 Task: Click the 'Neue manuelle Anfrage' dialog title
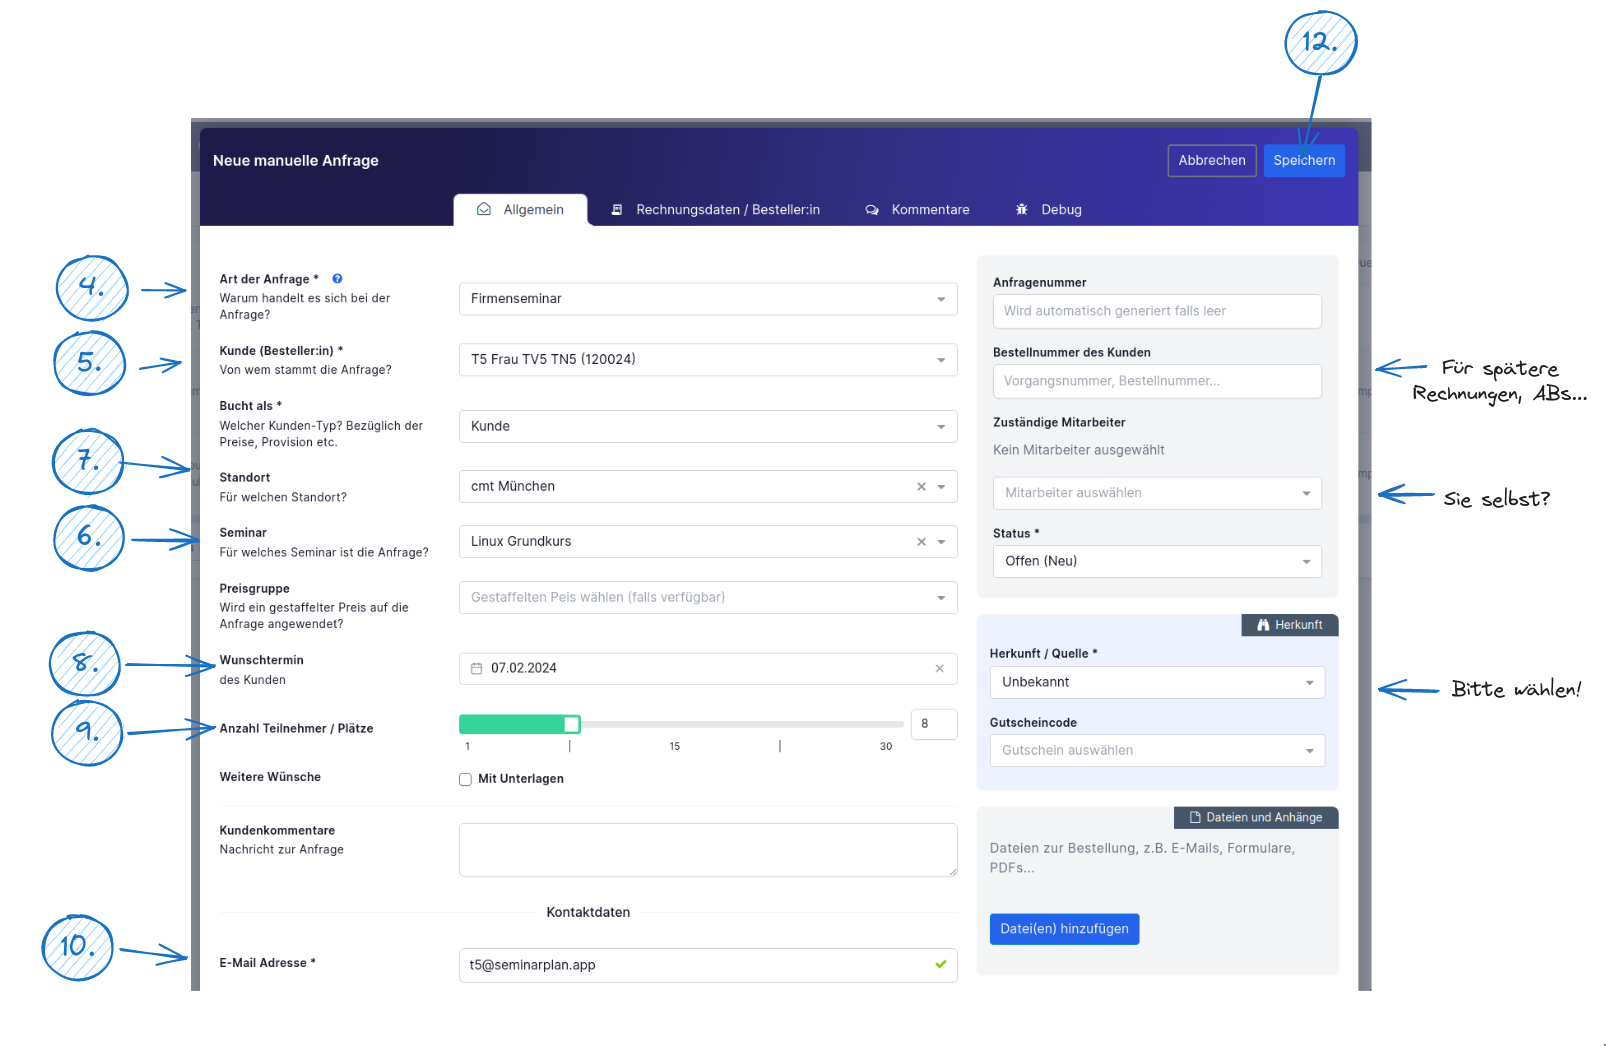pyautogui.click(x=296, y=161)
